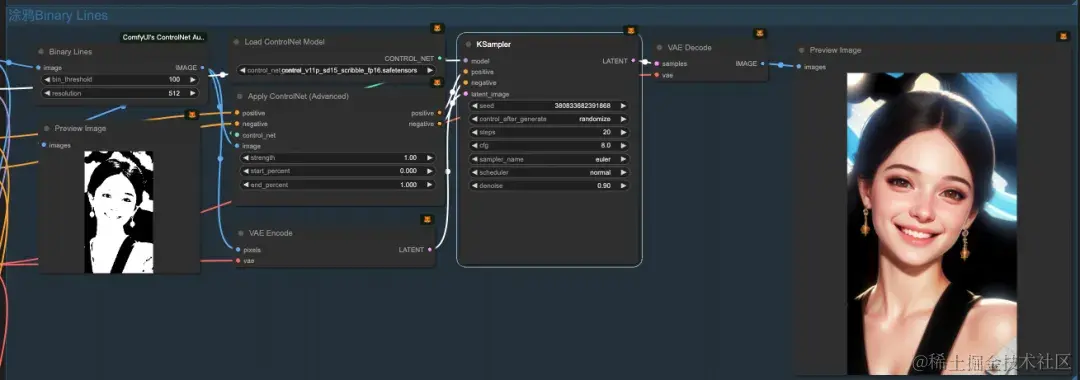Click the control_net input port on Apply ControlNet
Image resolution: width=1080 pixels, height=380 pixels.
click(x=236, y=135)
